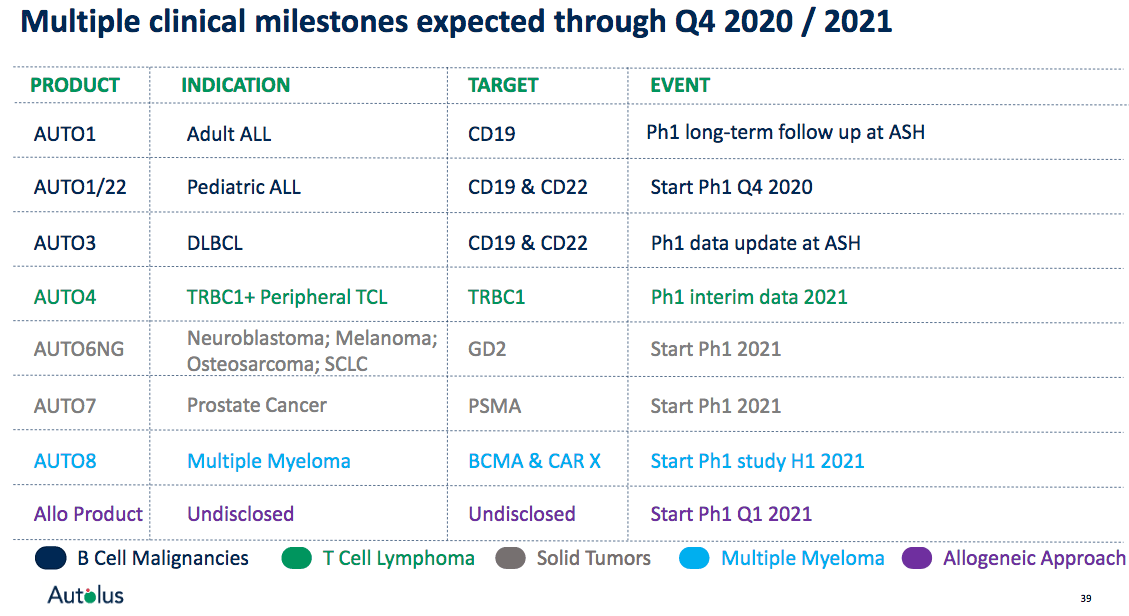The image size is (1129, 616).
Task: Click the 'BCMA & CAR X' target cell
Action: pyautogui.click(x=534, y=461)
